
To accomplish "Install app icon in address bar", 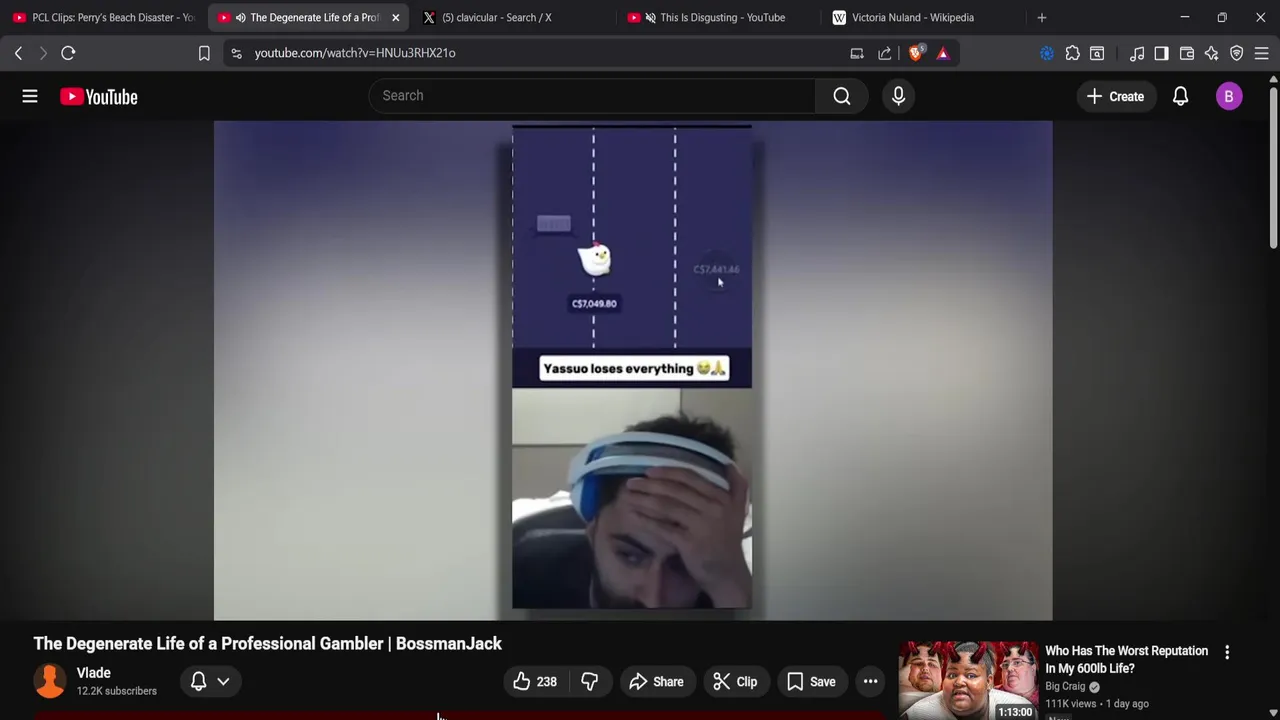I will (x=857, y=53).
